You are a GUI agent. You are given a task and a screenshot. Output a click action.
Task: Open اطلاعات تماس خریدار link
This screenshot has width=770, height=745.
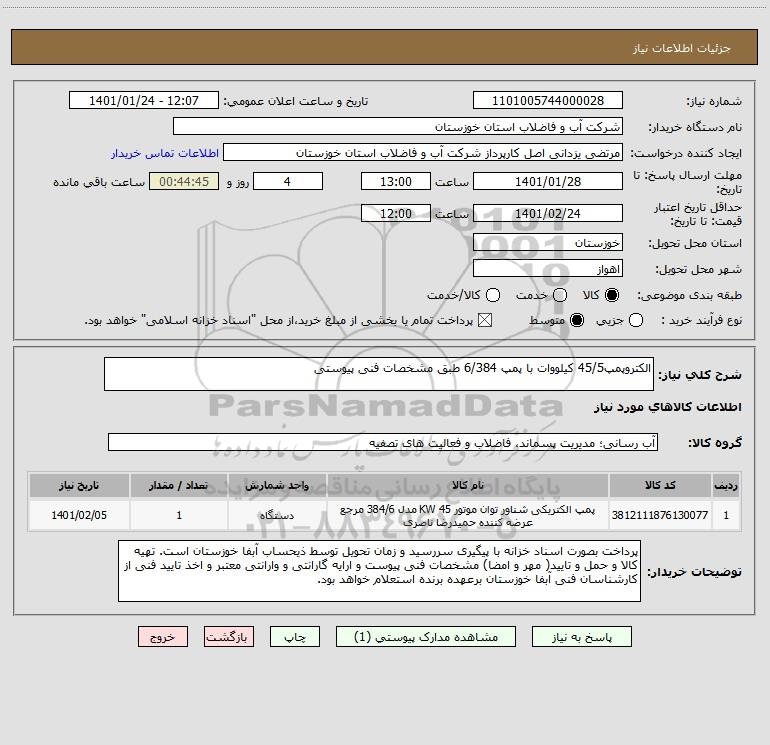coord(165,153)
